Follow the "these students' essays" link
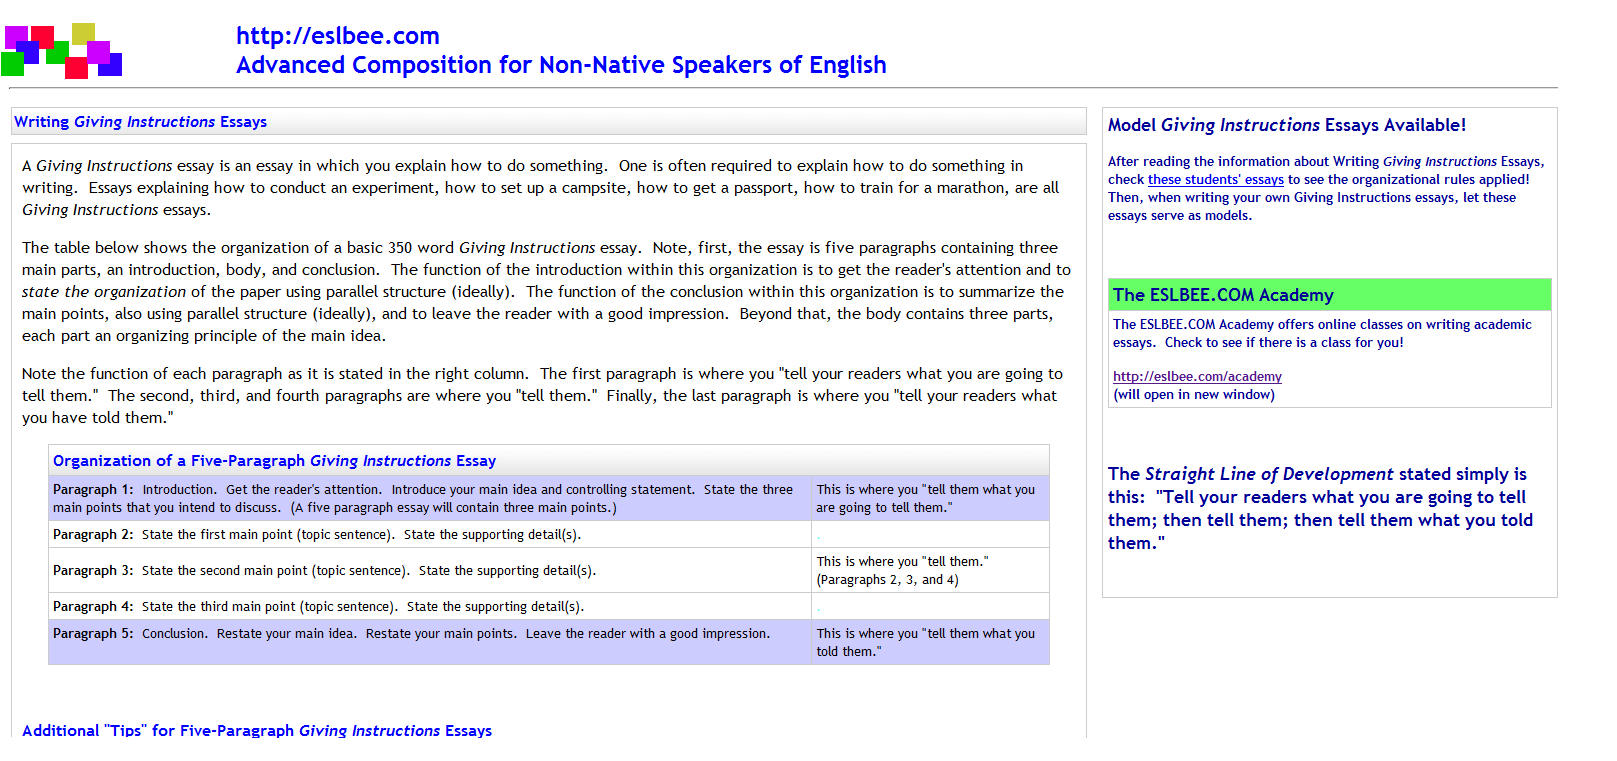Viewport: 1617px width, 761px height. pyautogui.click(x=1215, y=180)
